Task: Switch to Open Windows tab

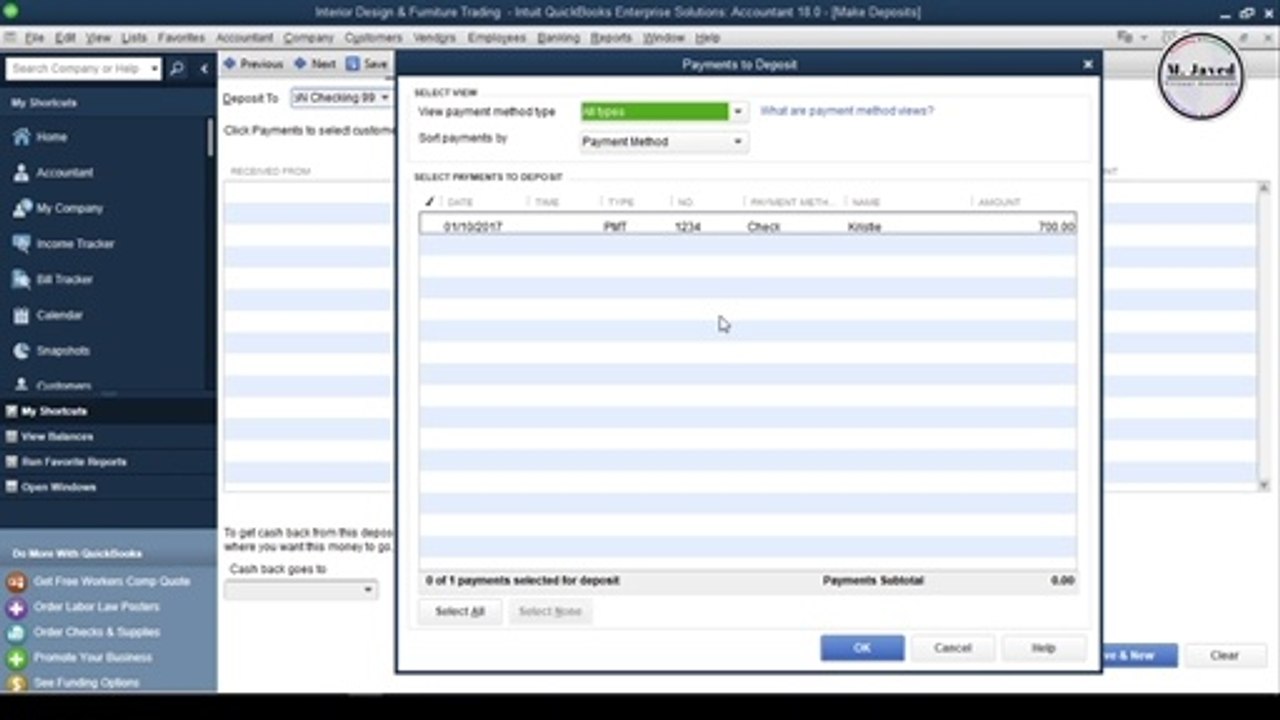Action: (x=58, y=488)
